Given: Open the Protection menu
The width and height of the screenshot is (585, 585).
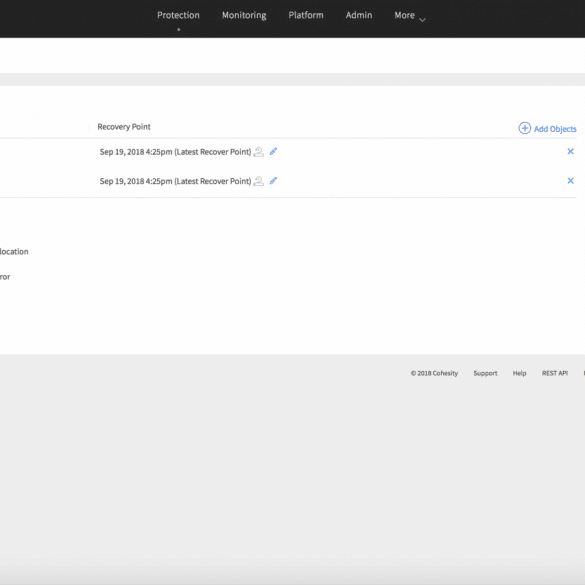Looking at the screenshot, I should (178, 15).
